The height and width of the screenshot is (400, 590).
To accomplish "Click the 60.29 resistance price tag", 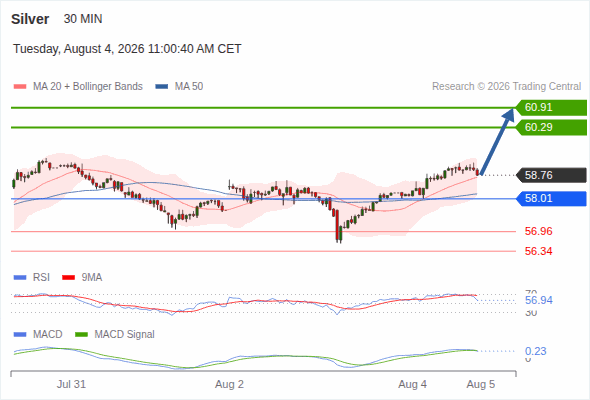I will (x=551, y=128).
